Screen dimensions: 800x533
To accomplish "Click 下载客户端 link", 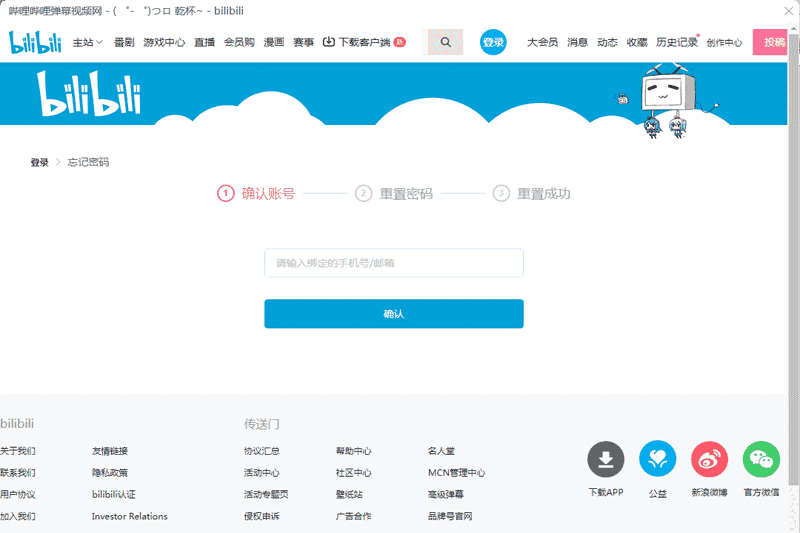I will (364, 42).
